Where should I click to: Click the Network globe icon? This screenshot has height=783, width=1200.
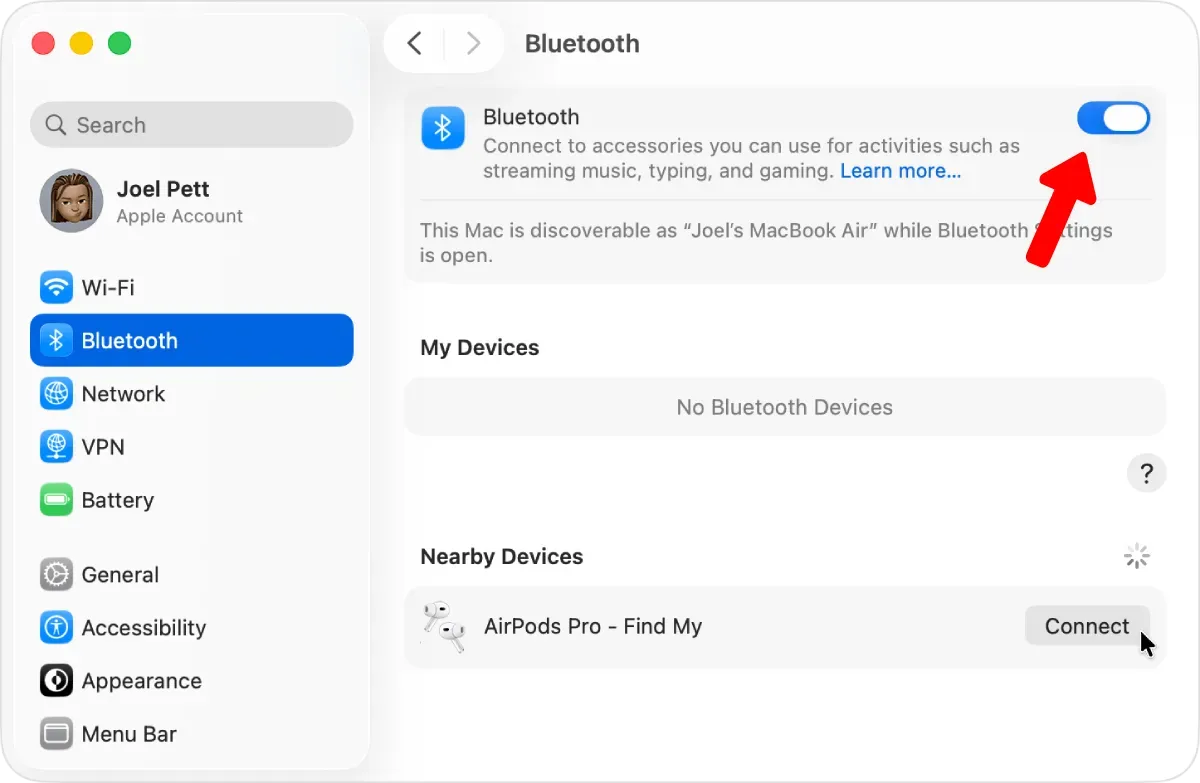(56, 394)
